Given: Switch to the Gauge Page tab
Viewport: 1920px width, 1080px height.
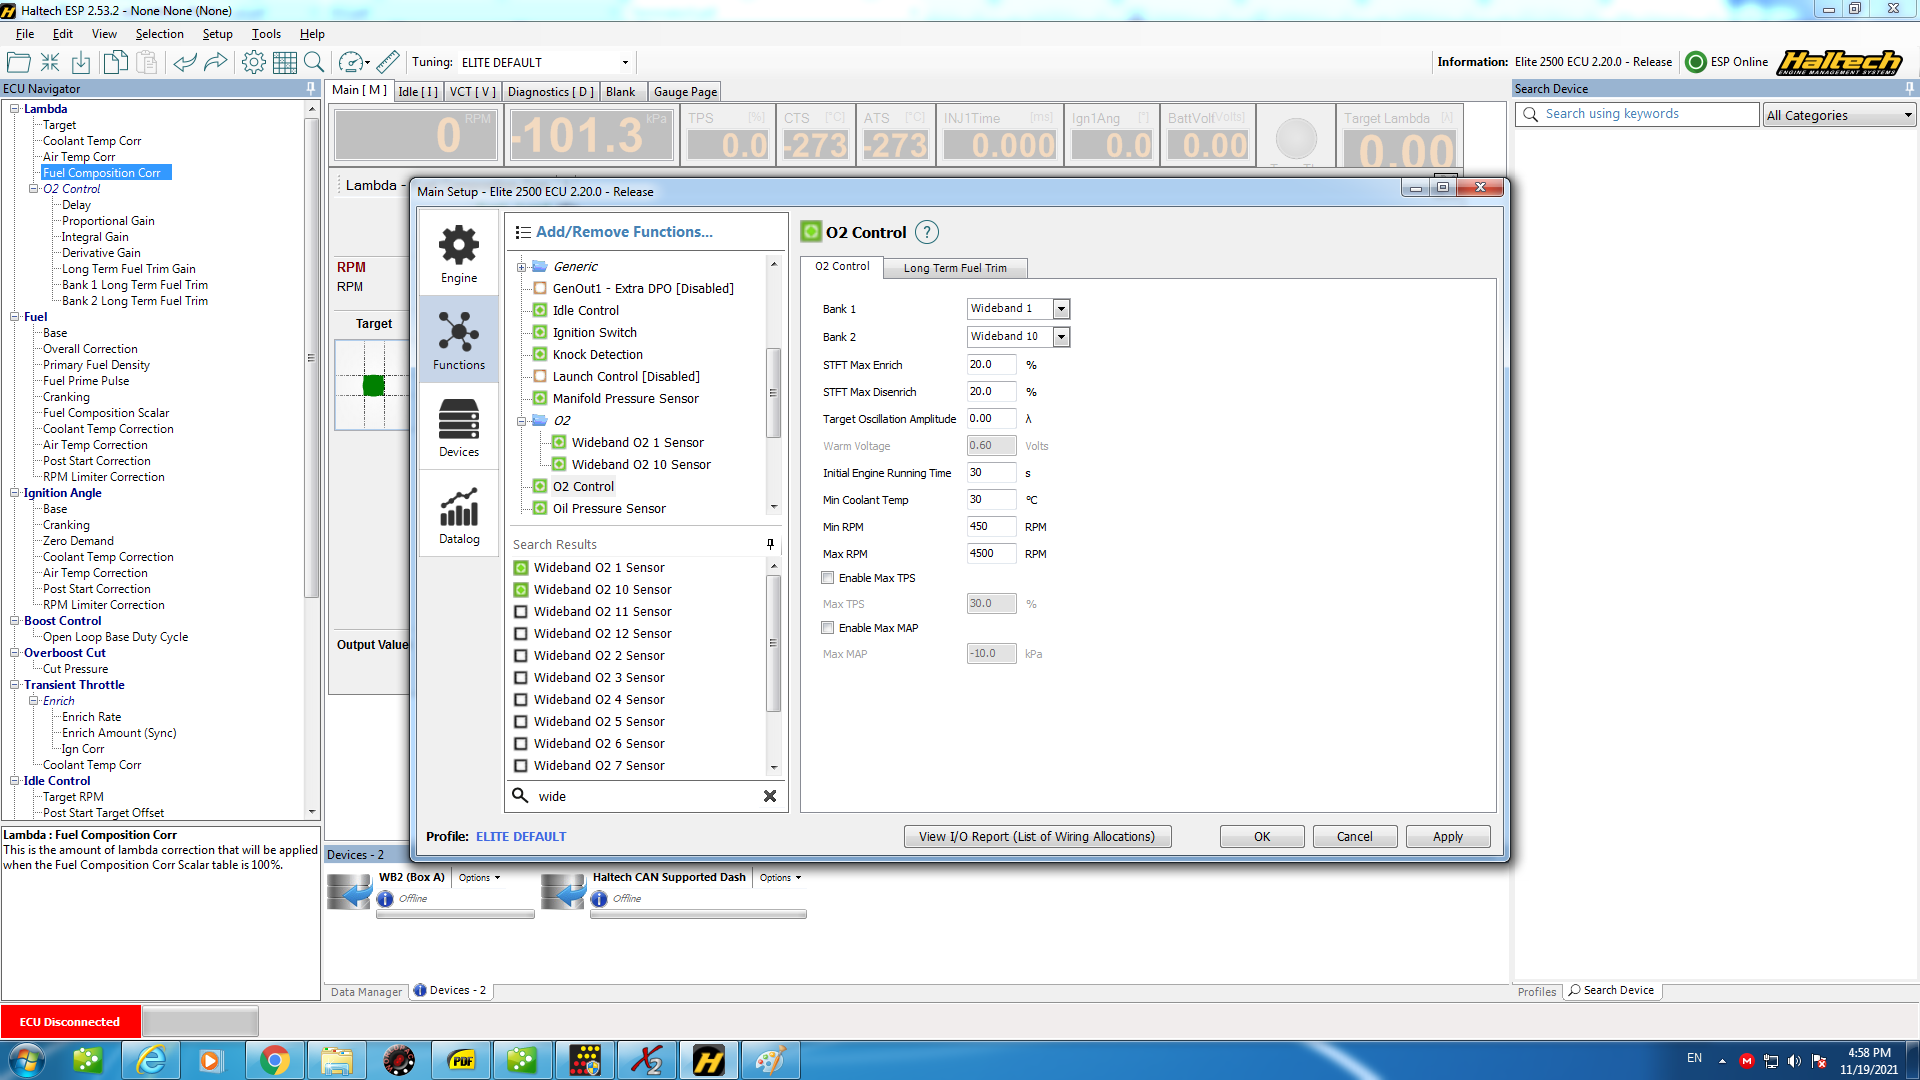Looking at the screenshot, I should (685, 92).
